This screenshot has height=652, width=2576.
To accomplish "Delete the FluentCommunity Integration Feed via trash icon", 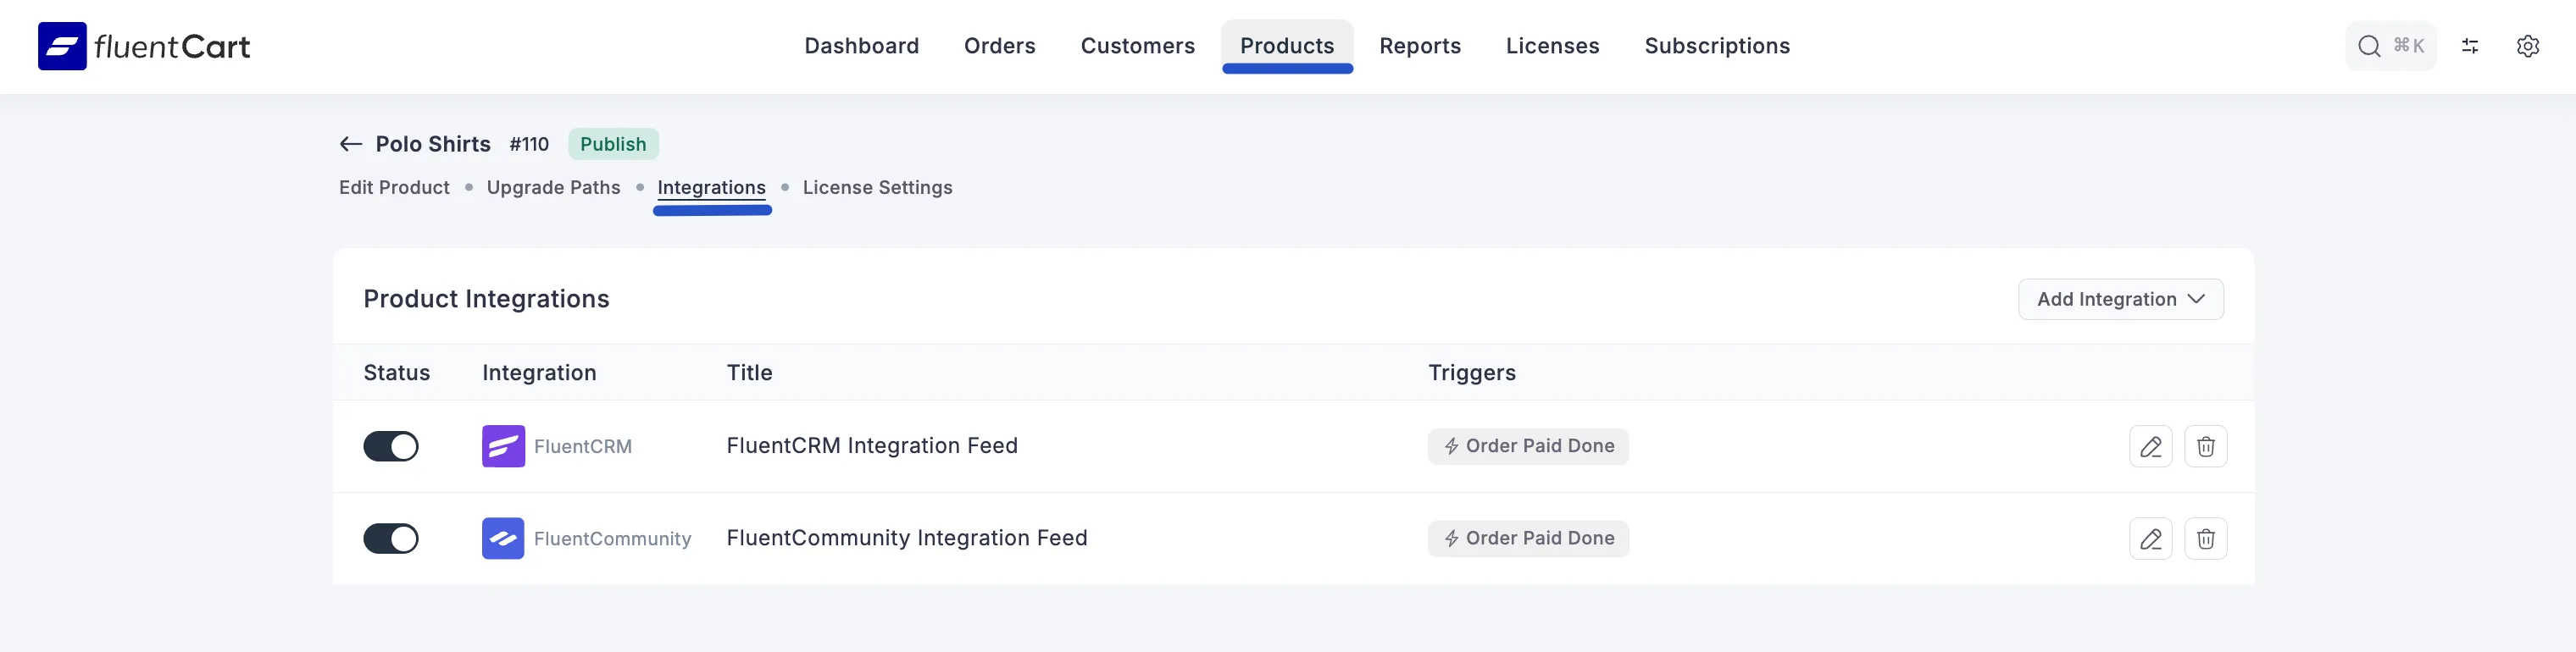I will (x=2207, y=538).
